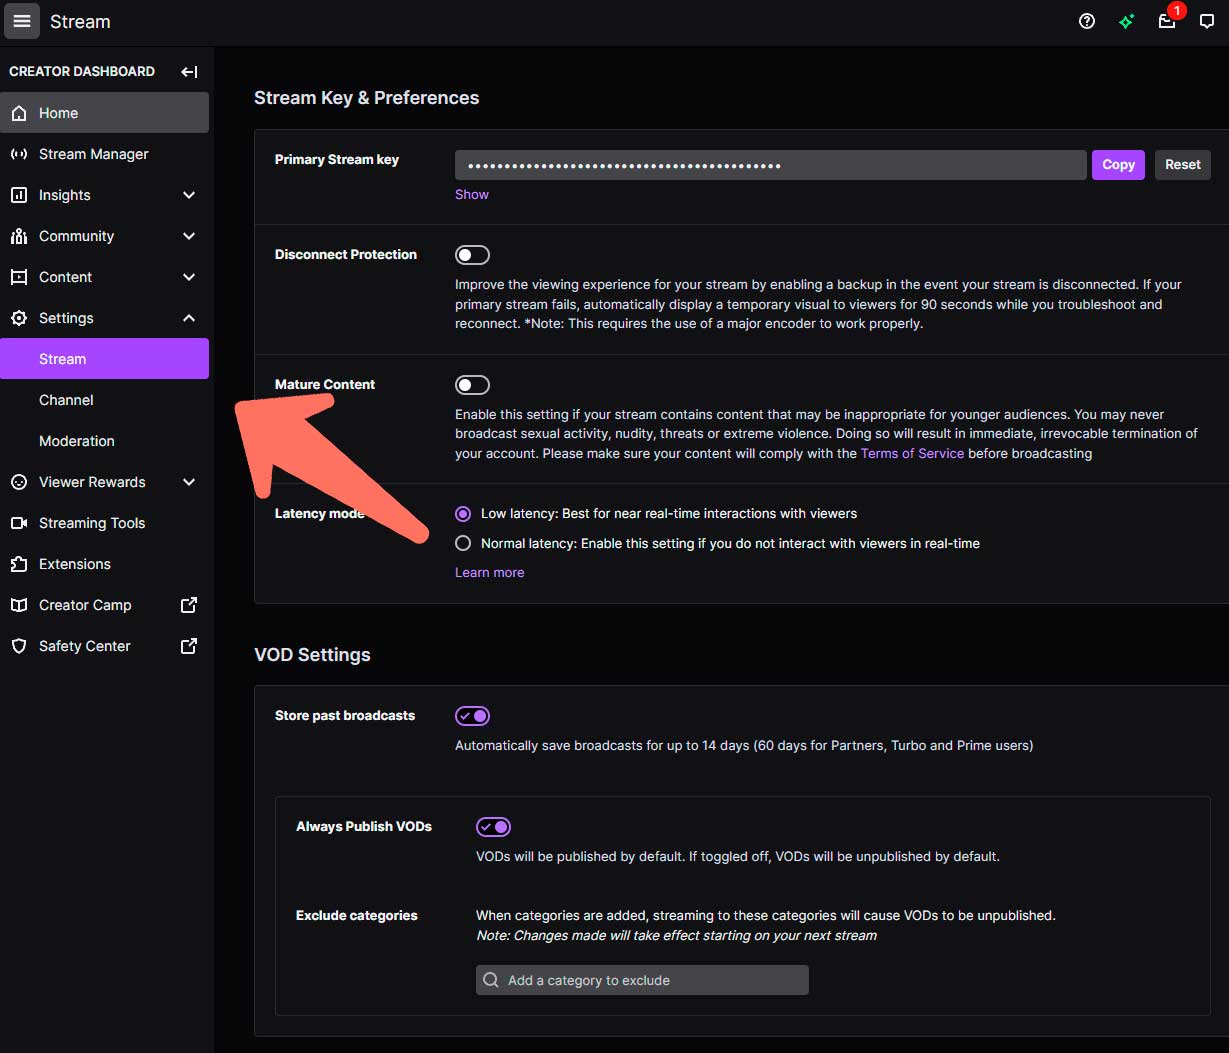Click the Safety Center shield icon
Viewport: 1229px width, 1053px height.
point(19,646)
